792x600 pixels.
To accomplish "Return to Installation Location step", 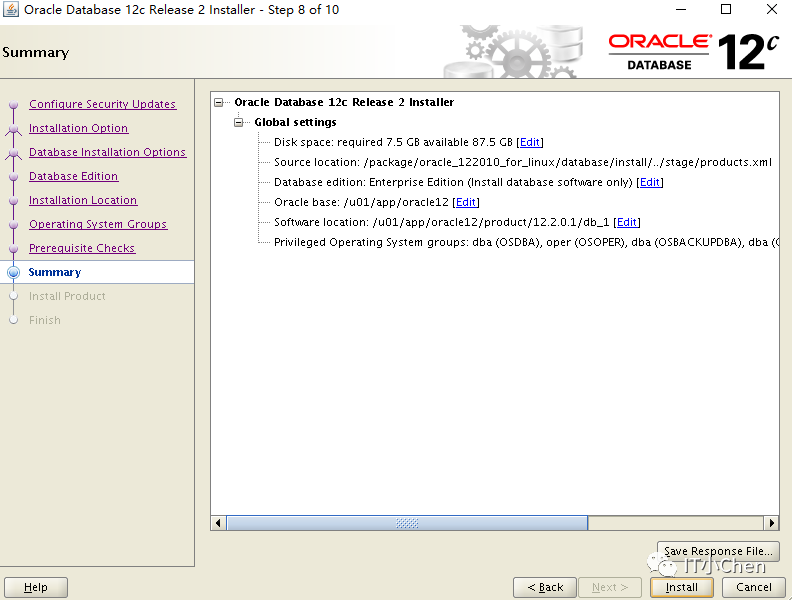I will coord(83,200).
